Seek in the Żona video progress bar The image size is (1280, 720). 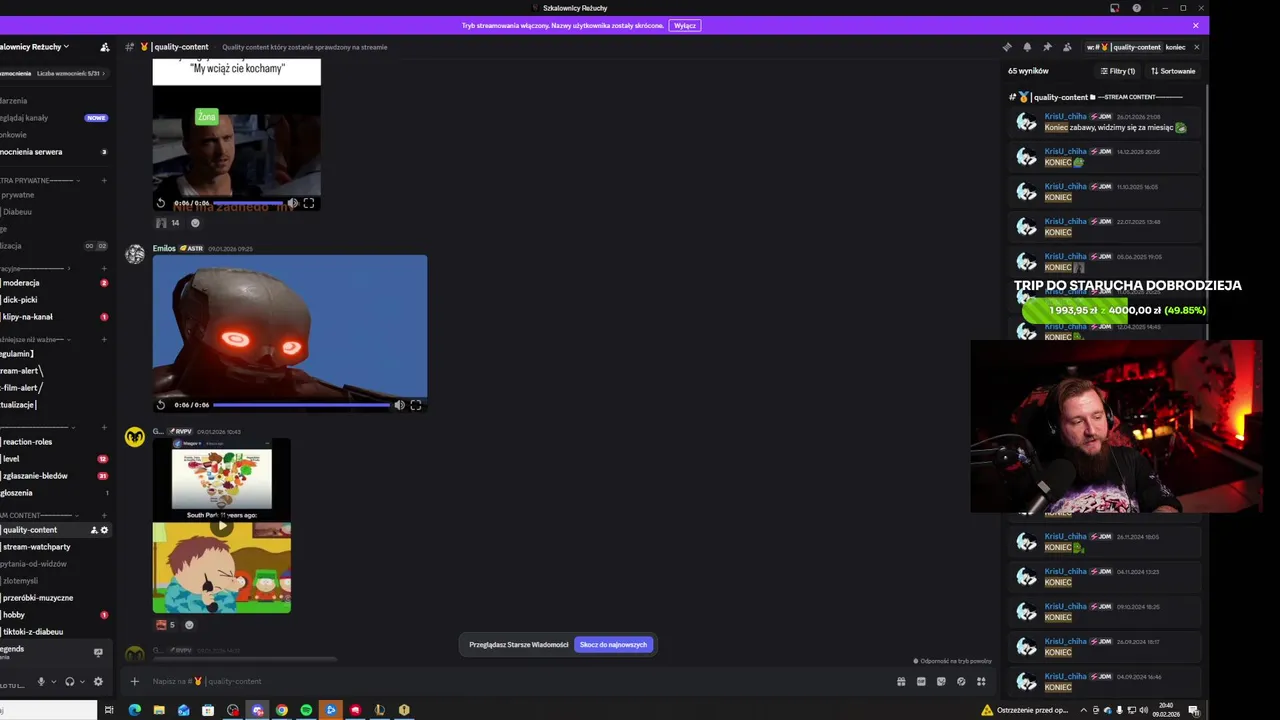248,203
